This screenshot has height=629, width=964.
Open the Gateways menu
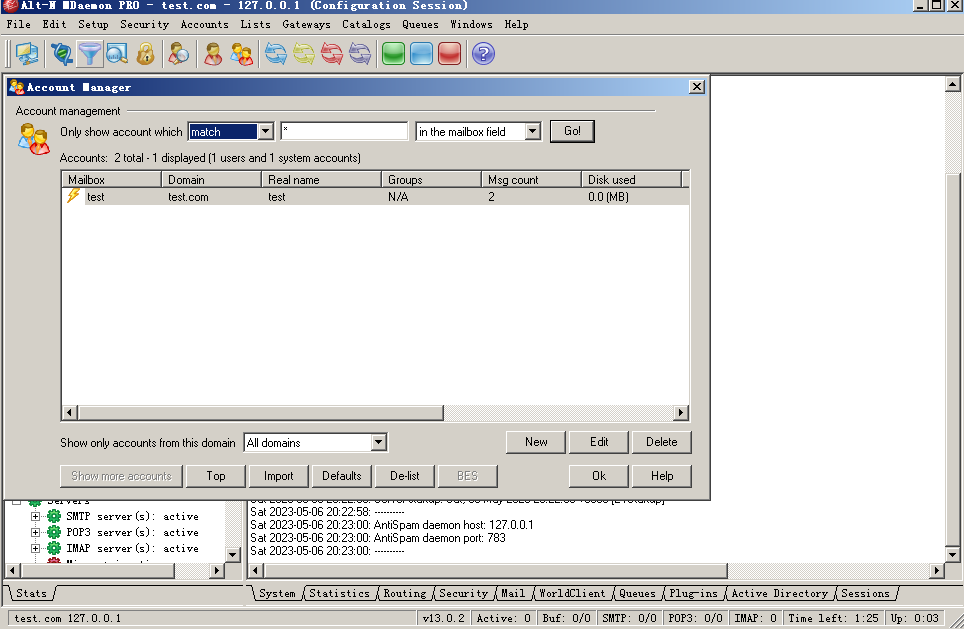tap(306, 25)
